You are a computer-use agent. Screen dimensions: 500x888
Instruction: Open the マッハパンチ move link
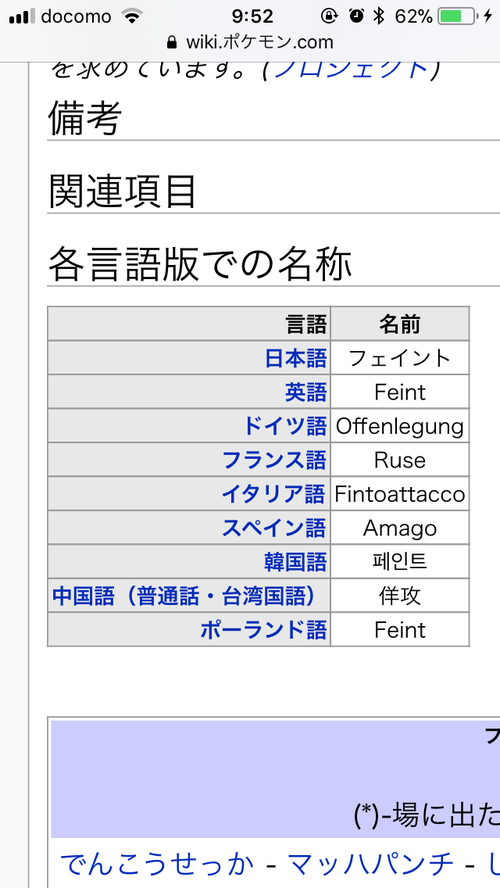[x=371, y=865]
